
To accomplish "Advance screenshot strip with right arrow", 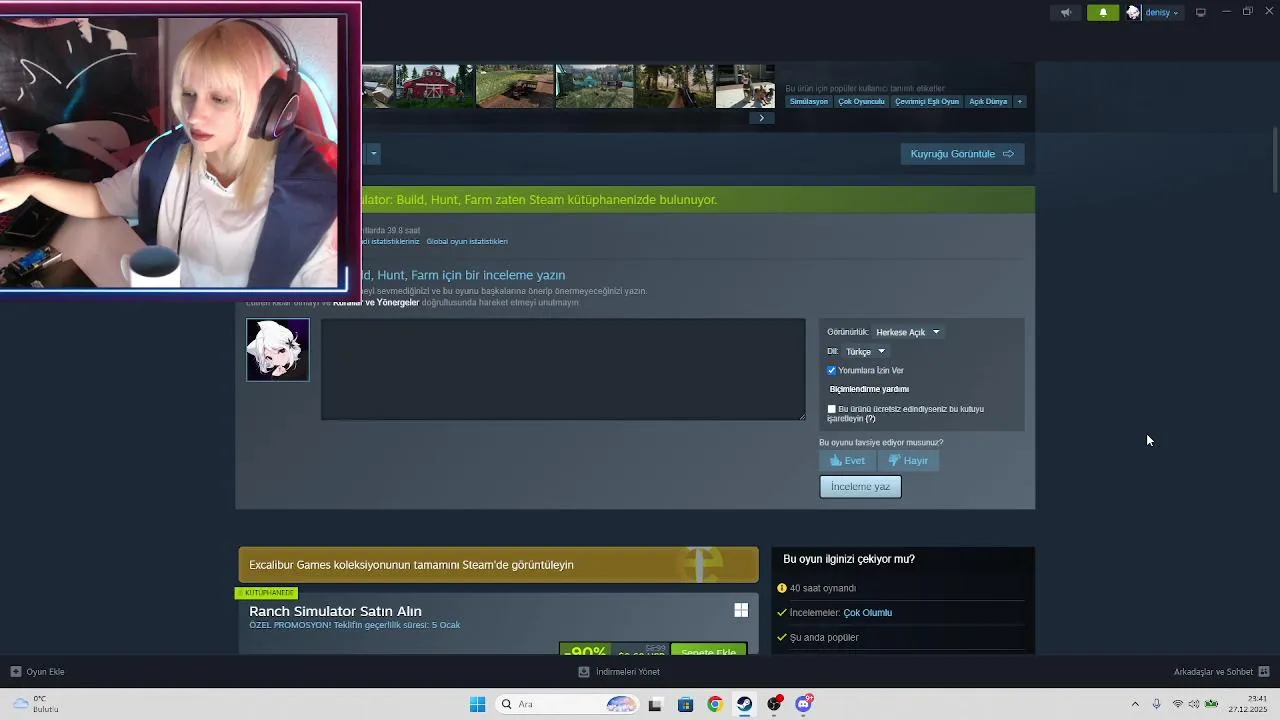I will (x=761, y=118).
